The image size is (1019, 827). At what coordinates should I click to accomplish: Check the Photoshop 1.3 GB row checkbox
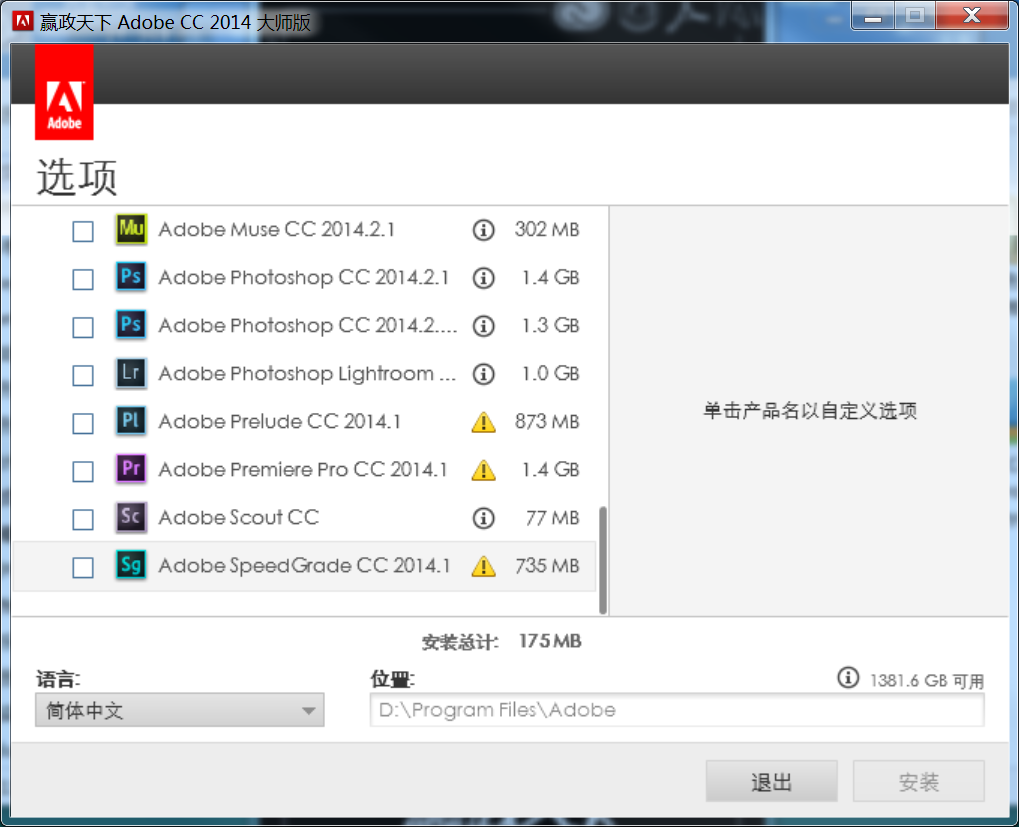[x=83, y=327]
